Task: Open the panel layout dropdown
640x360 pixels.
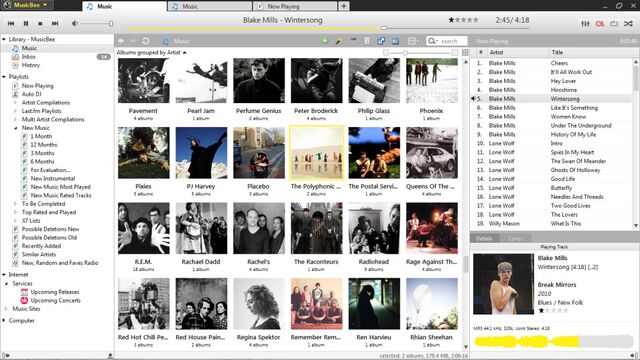Action: click(x=413, y=41)
